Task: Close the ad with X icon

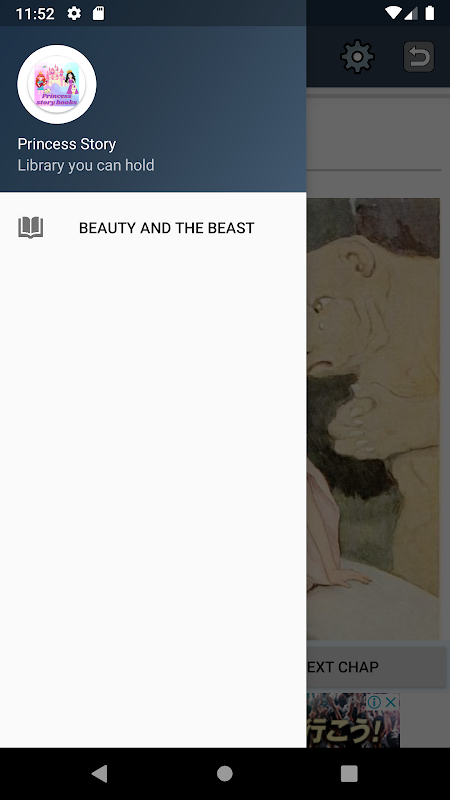Action: pyautogui.click(x=390, y=702)
